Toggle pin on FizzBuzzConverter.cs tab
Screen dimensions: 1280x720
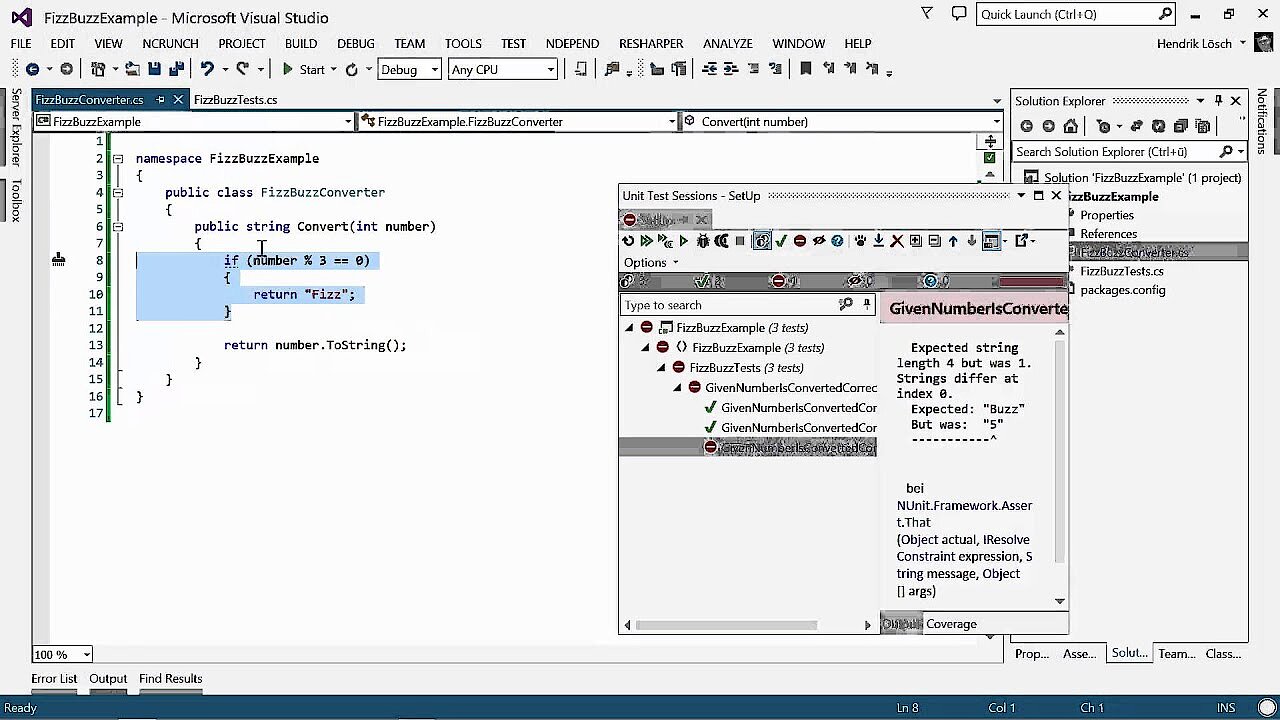click(160, 100)
